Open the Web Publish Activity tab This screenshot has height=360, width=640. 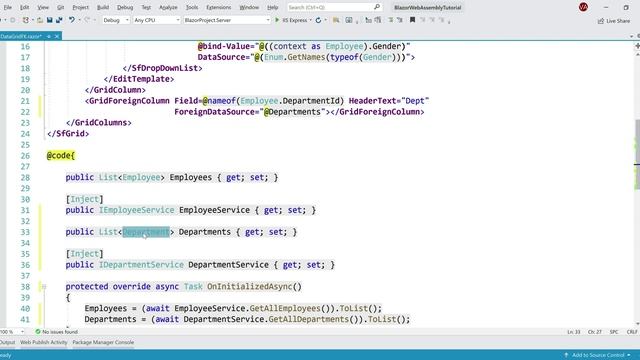(44, 342)
